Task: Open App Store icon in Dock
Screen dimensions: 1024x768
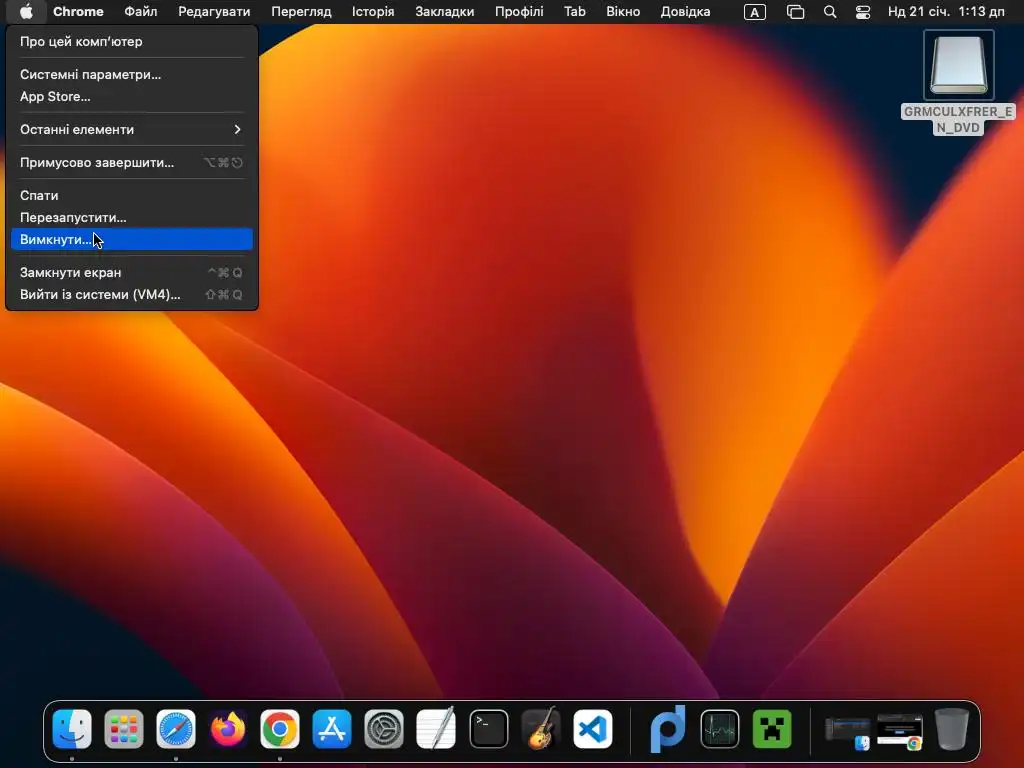Action: coord(332,729)
